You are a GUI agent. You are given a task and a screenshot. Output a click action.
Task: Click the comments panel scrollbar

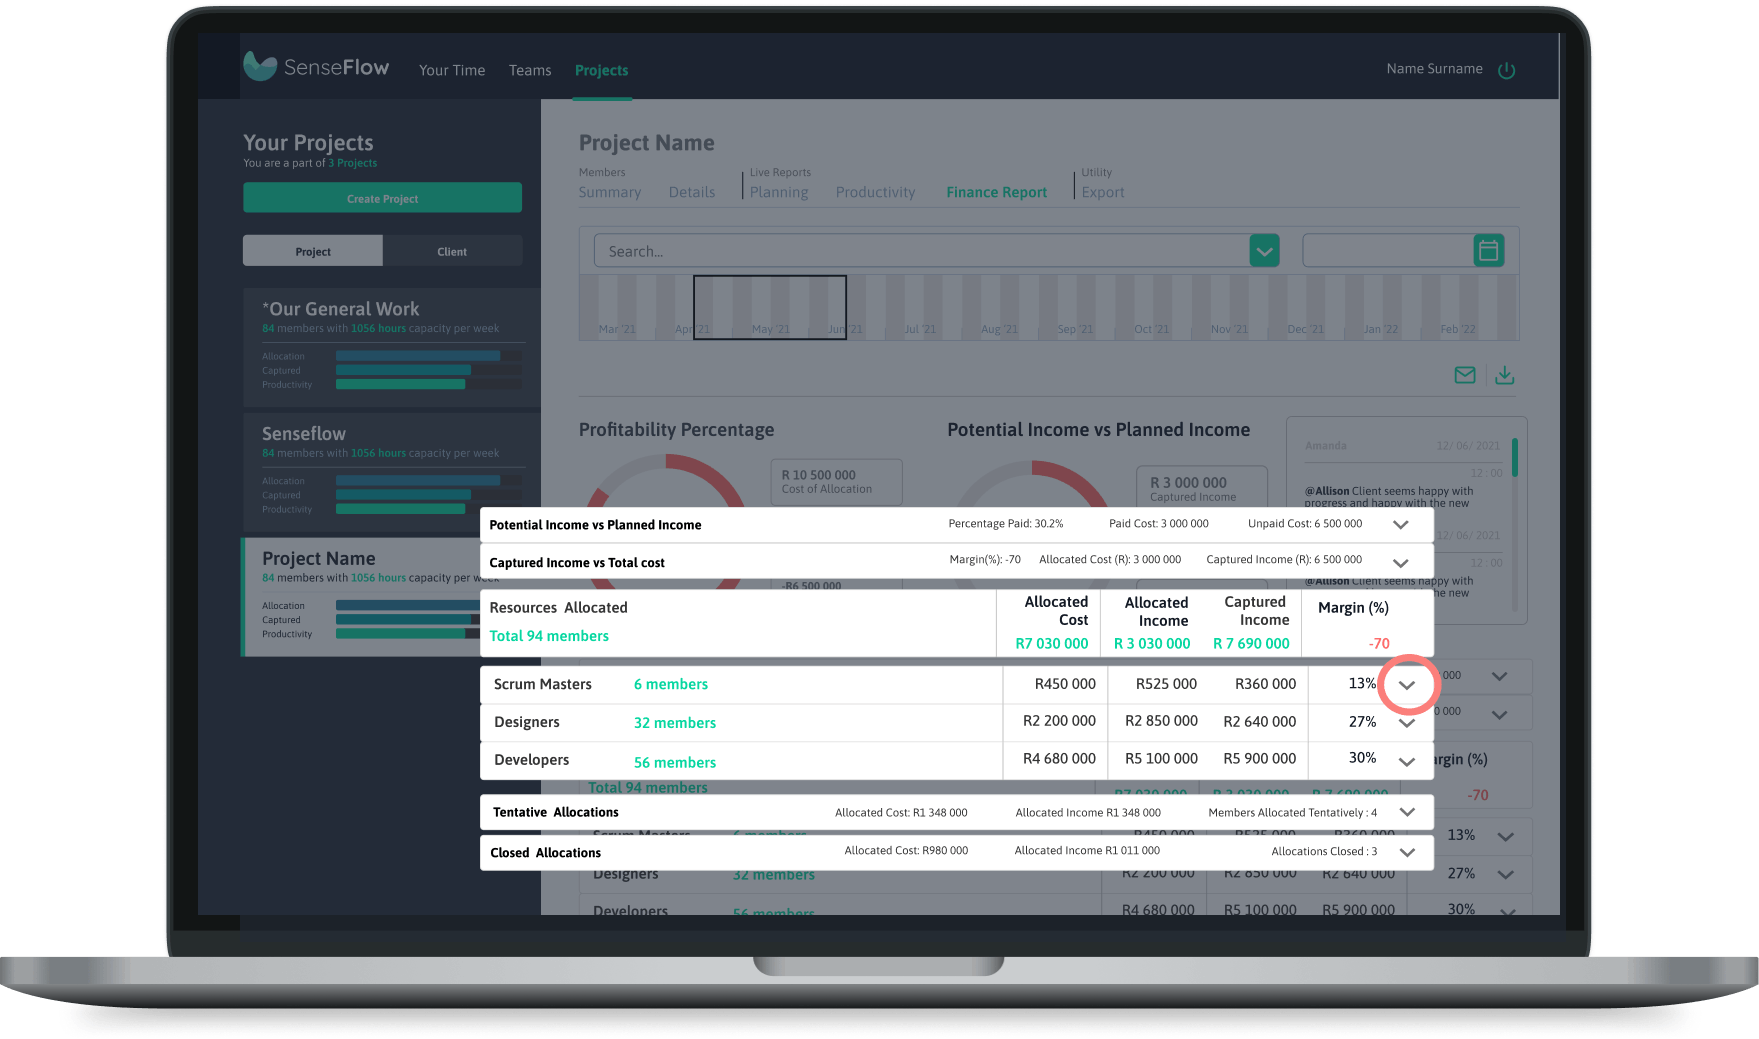(x=1515, y=457)
